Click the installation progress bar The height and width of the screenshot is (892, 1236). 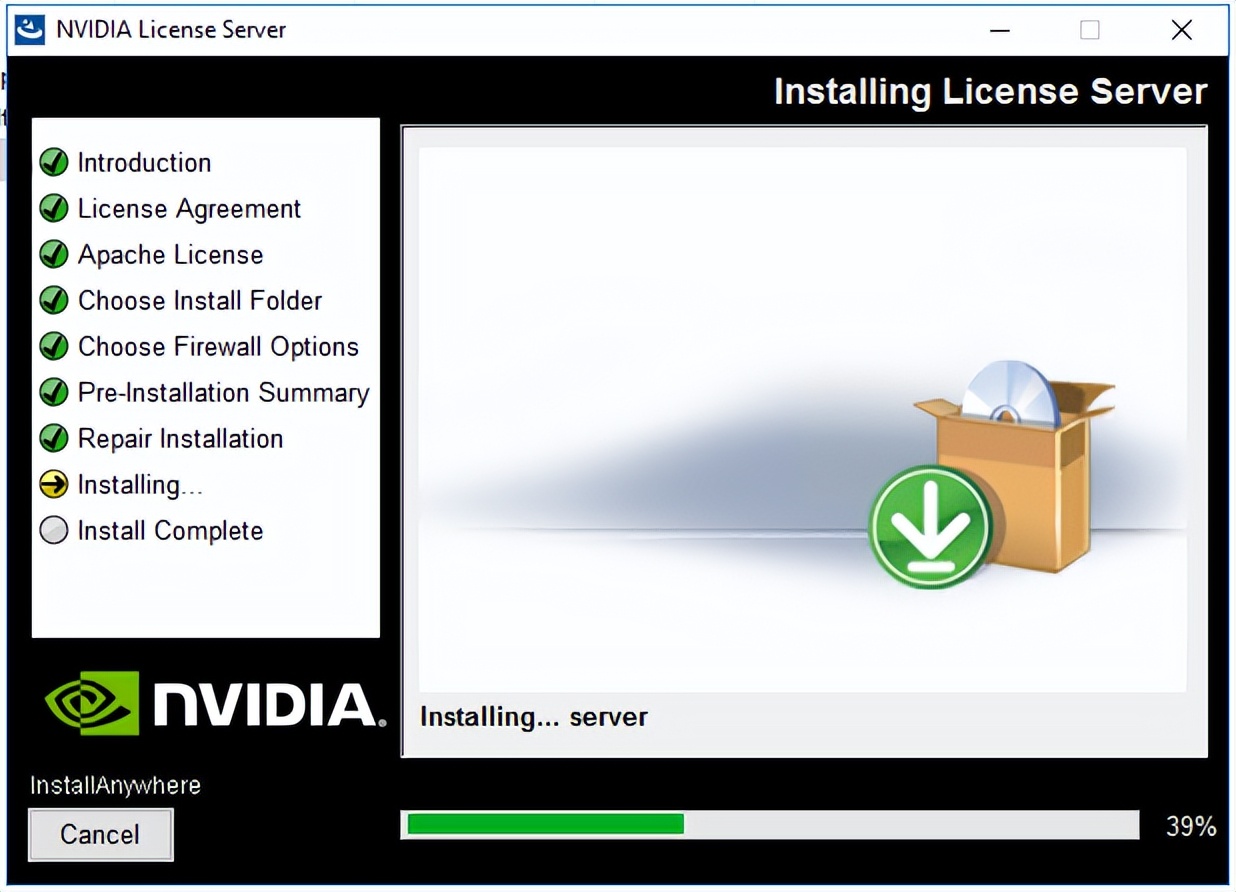click(x=770, y=824)
